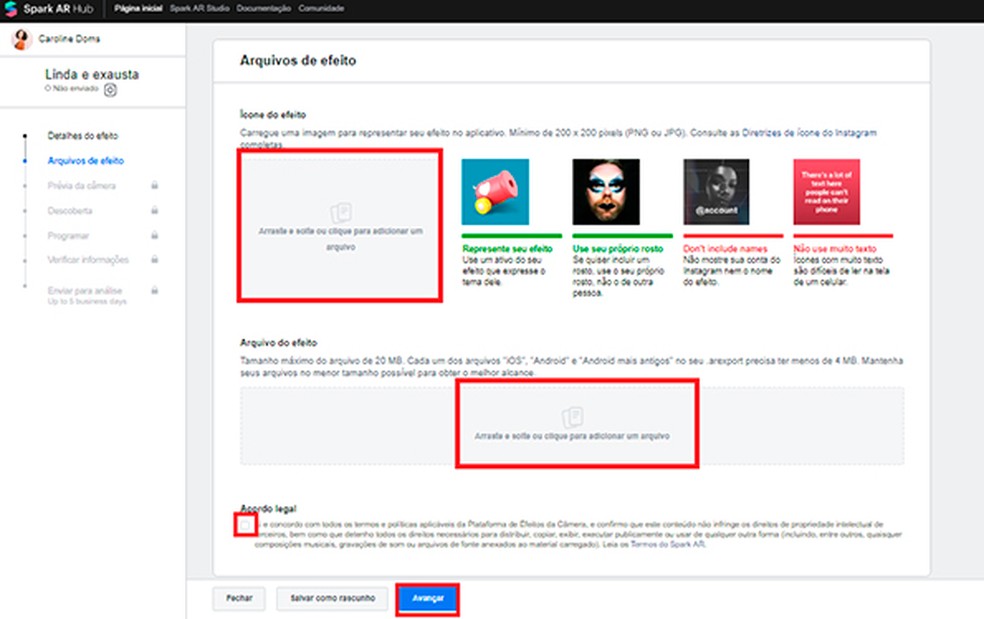
Task: Open Comunidade in top menu
Action: (321, 8)
